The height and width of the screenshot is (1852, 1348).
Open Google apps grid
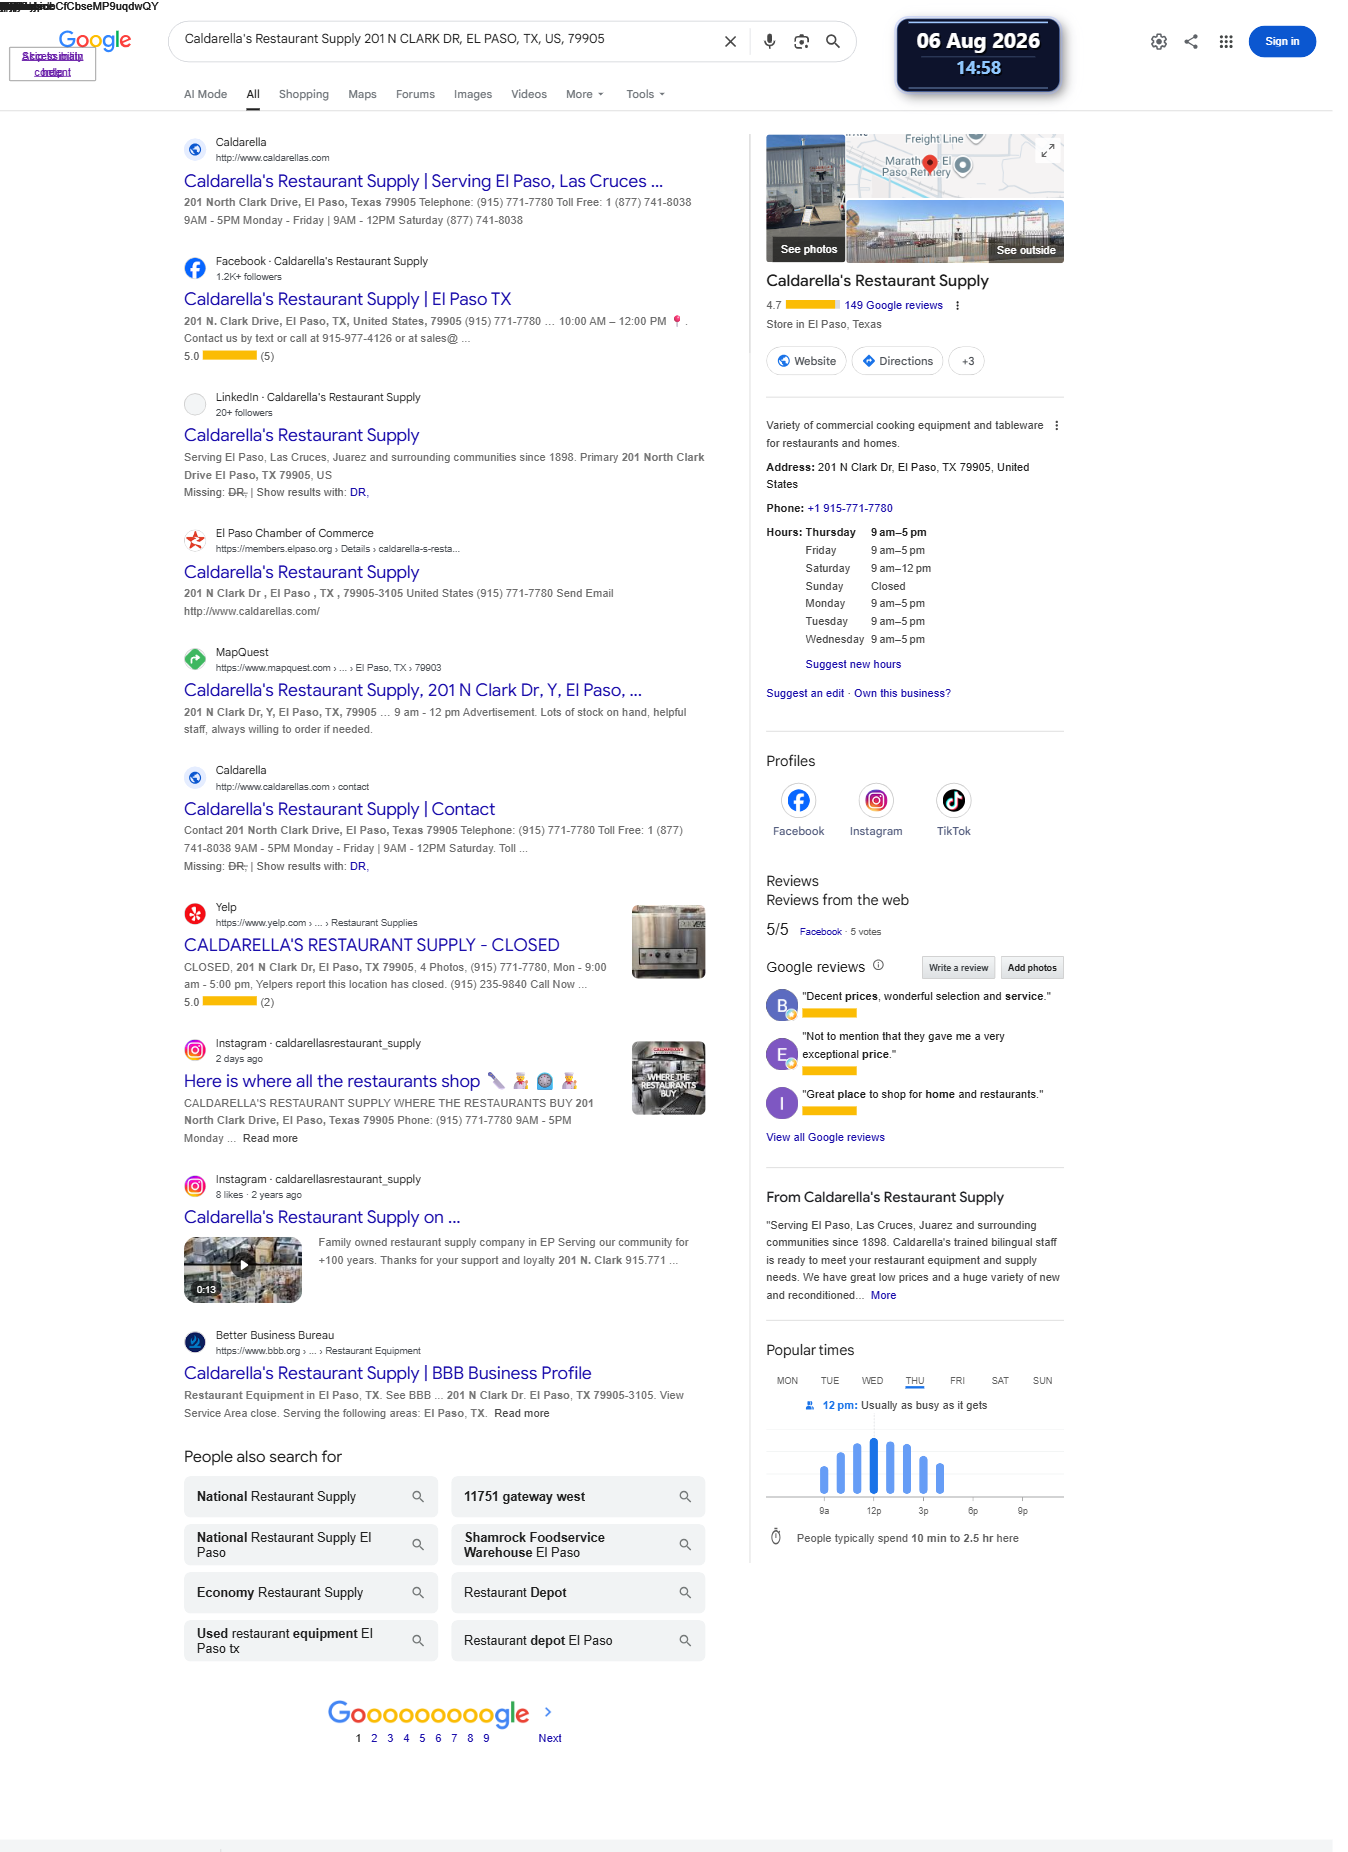(1226, 42)
